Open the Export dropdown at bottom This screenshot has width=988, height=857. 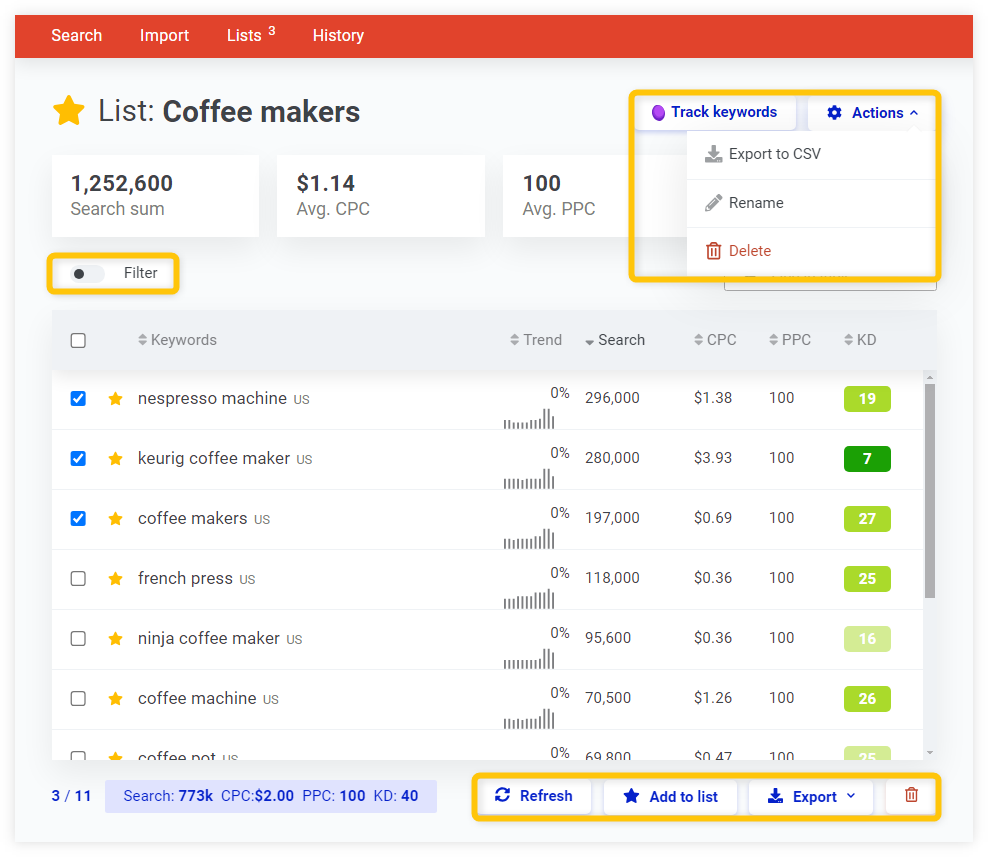point(811,797)
